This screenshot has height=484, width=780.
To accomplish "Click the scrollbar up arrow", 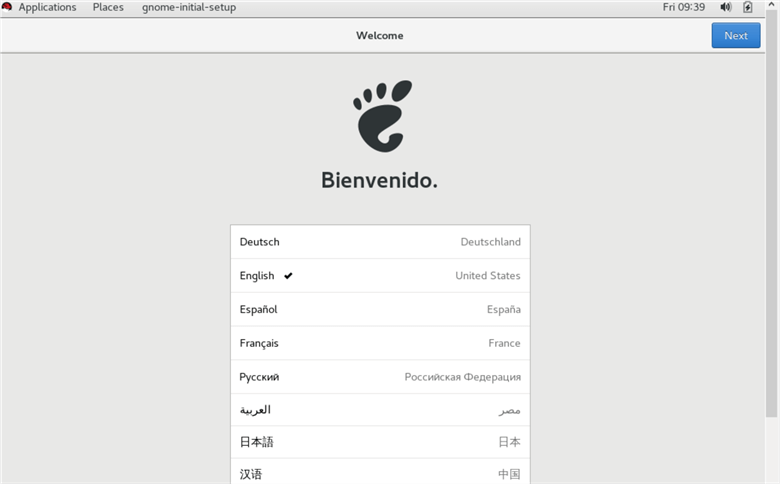I will 772,4.
